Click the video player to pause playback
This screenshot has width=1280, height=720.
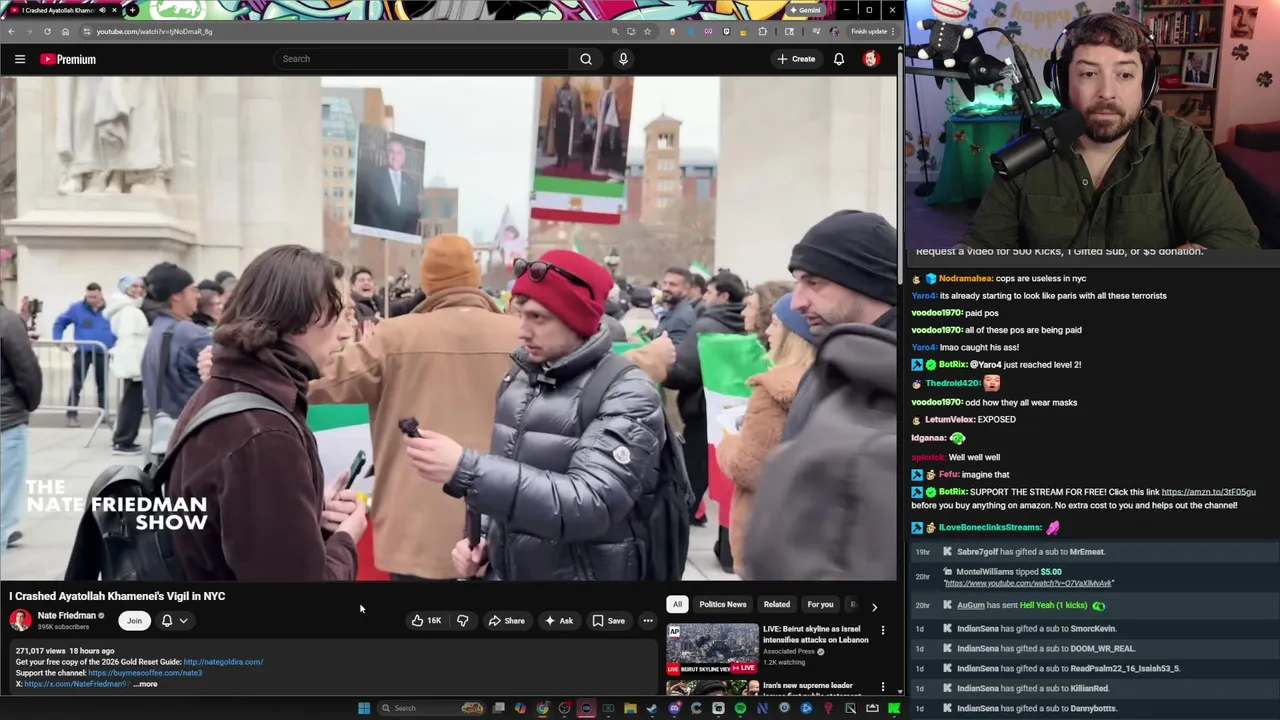[x=449, y=328]
